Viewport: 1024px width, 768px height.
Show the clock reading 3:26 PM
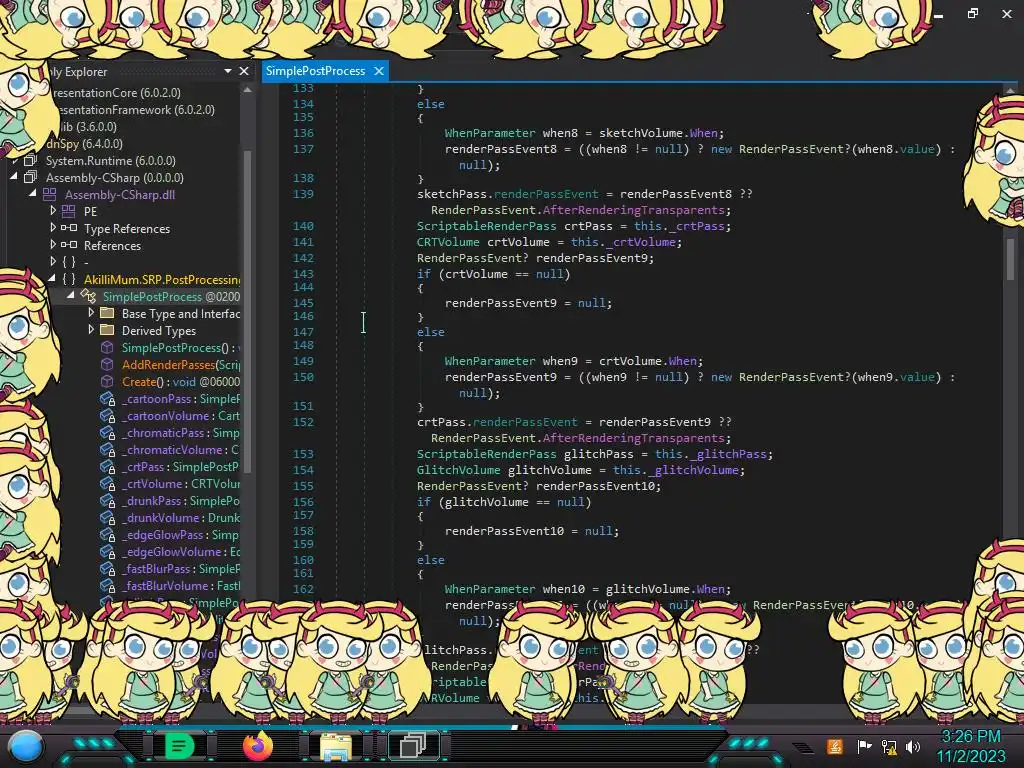coord(970,737)
